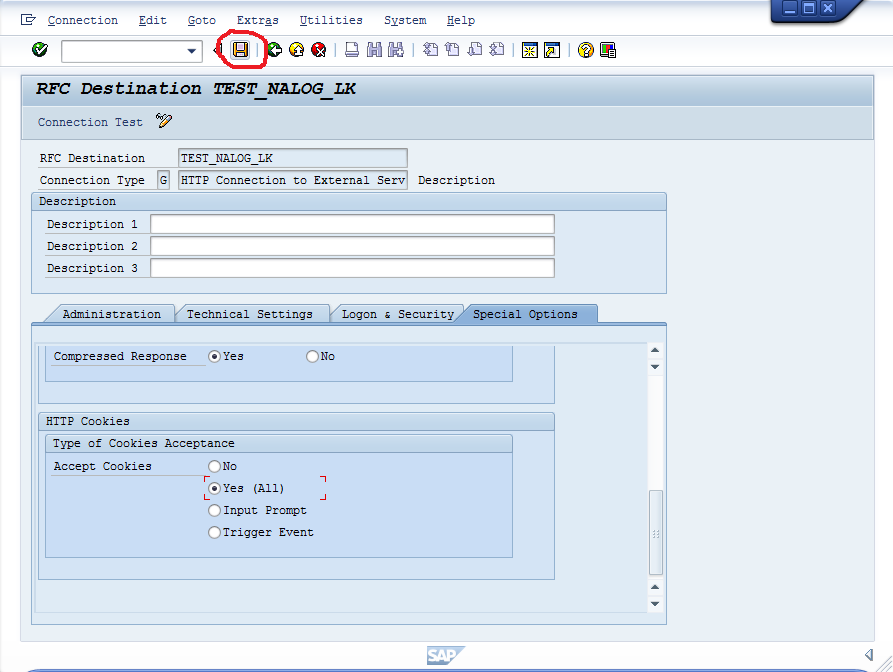Click the Connection Test wand icon

[164, 122]
